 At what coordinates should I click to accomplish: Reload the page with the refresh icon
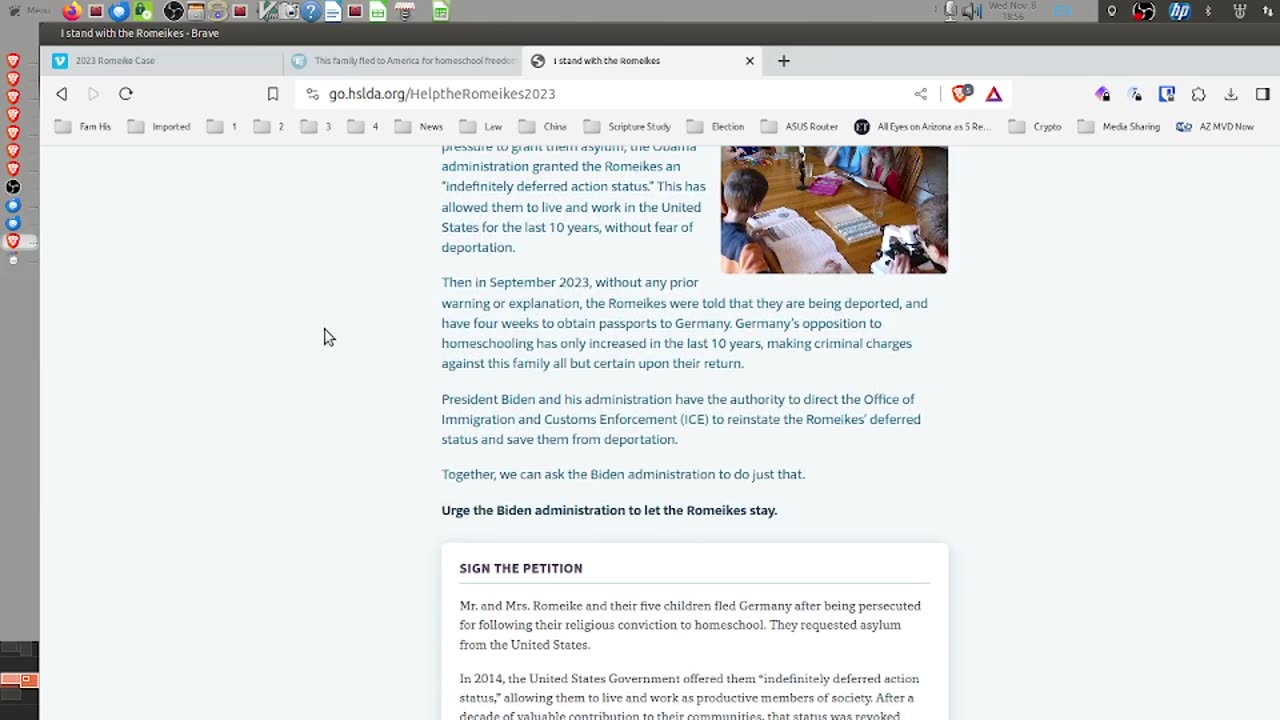pyautogui.click(x=126, y=94)
